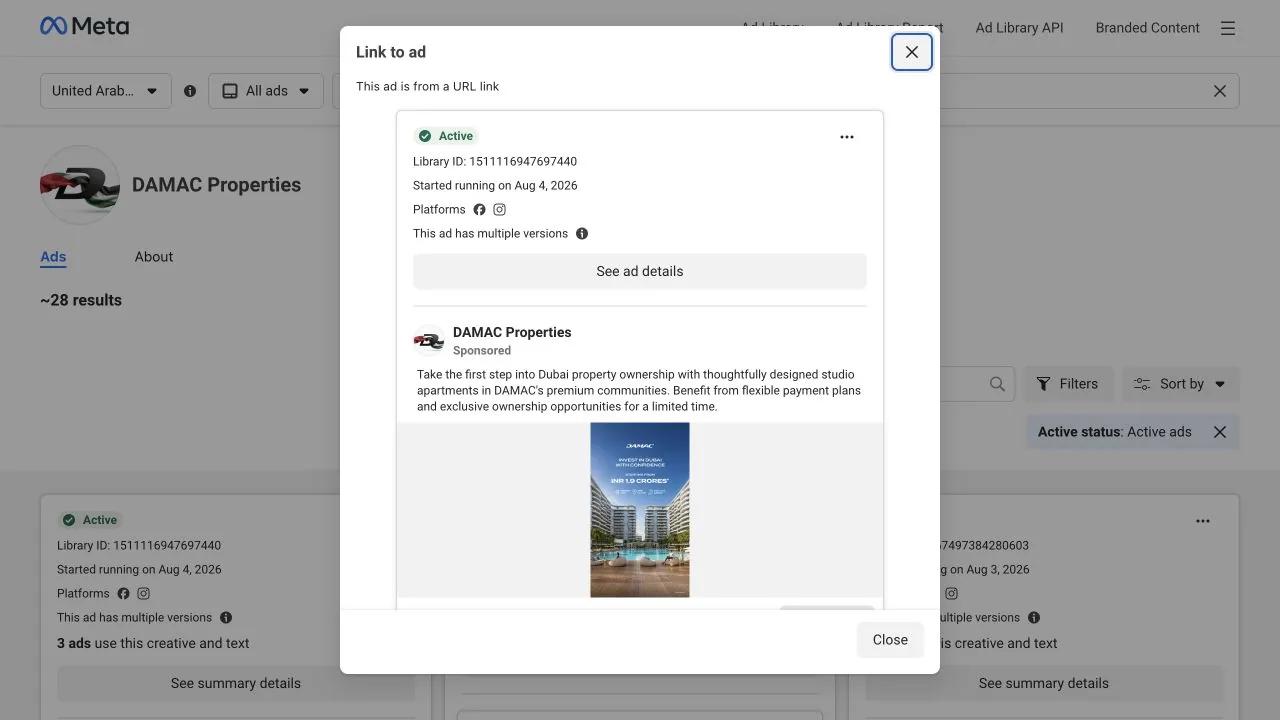Close the Link to ad dialog with X

912,52
